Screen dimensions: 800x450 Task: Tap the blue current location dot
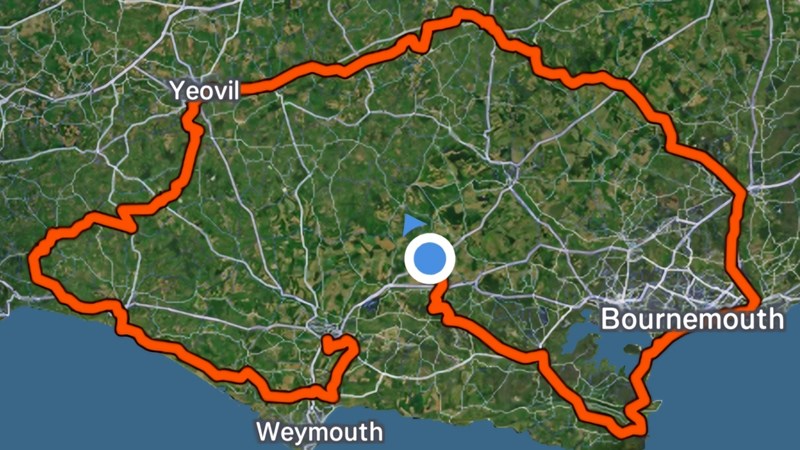pos(430,259)
